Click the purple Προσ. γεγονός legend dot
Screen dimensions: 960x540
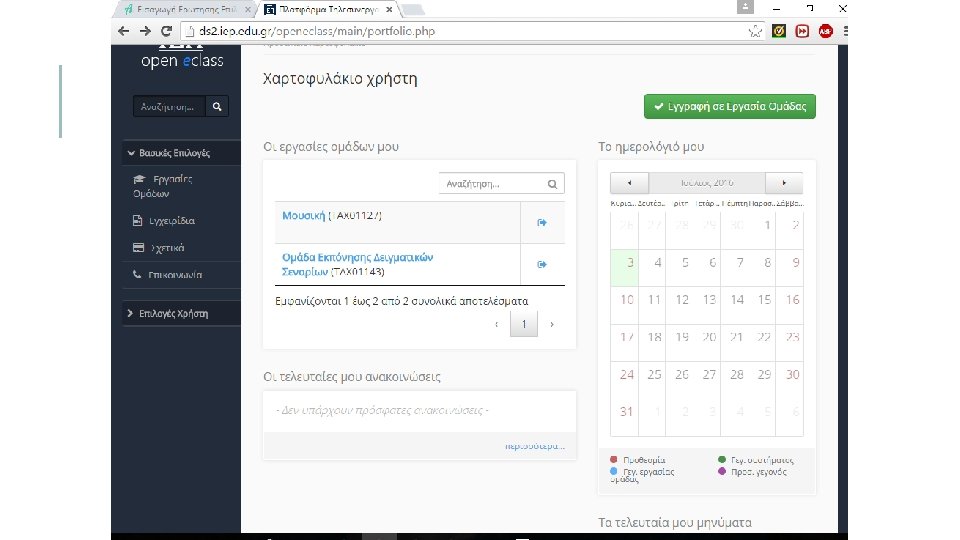[722, 471]
